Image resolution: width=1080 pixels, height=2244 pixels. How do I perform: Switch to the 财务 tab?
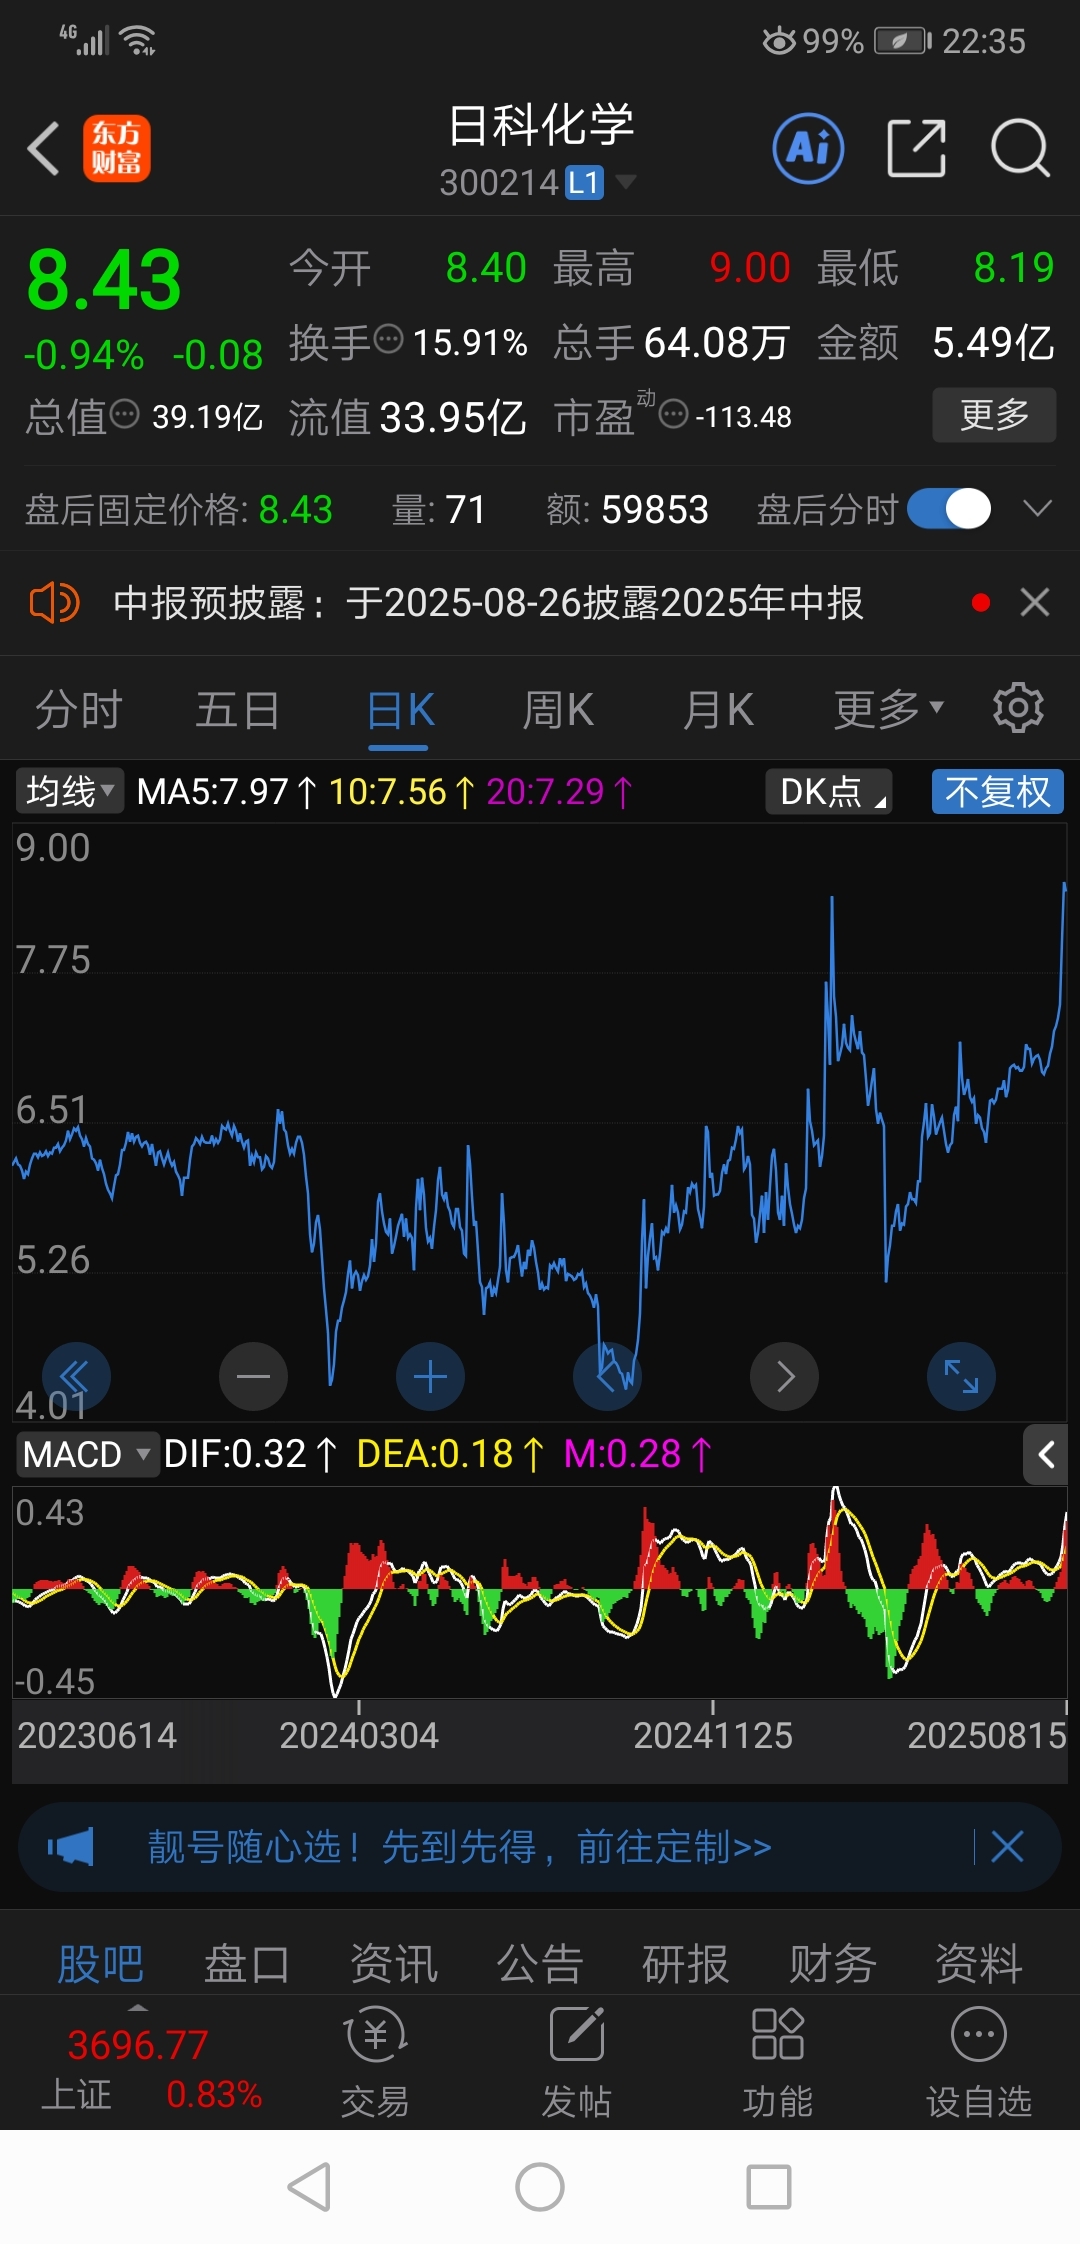pos(832,1964)
